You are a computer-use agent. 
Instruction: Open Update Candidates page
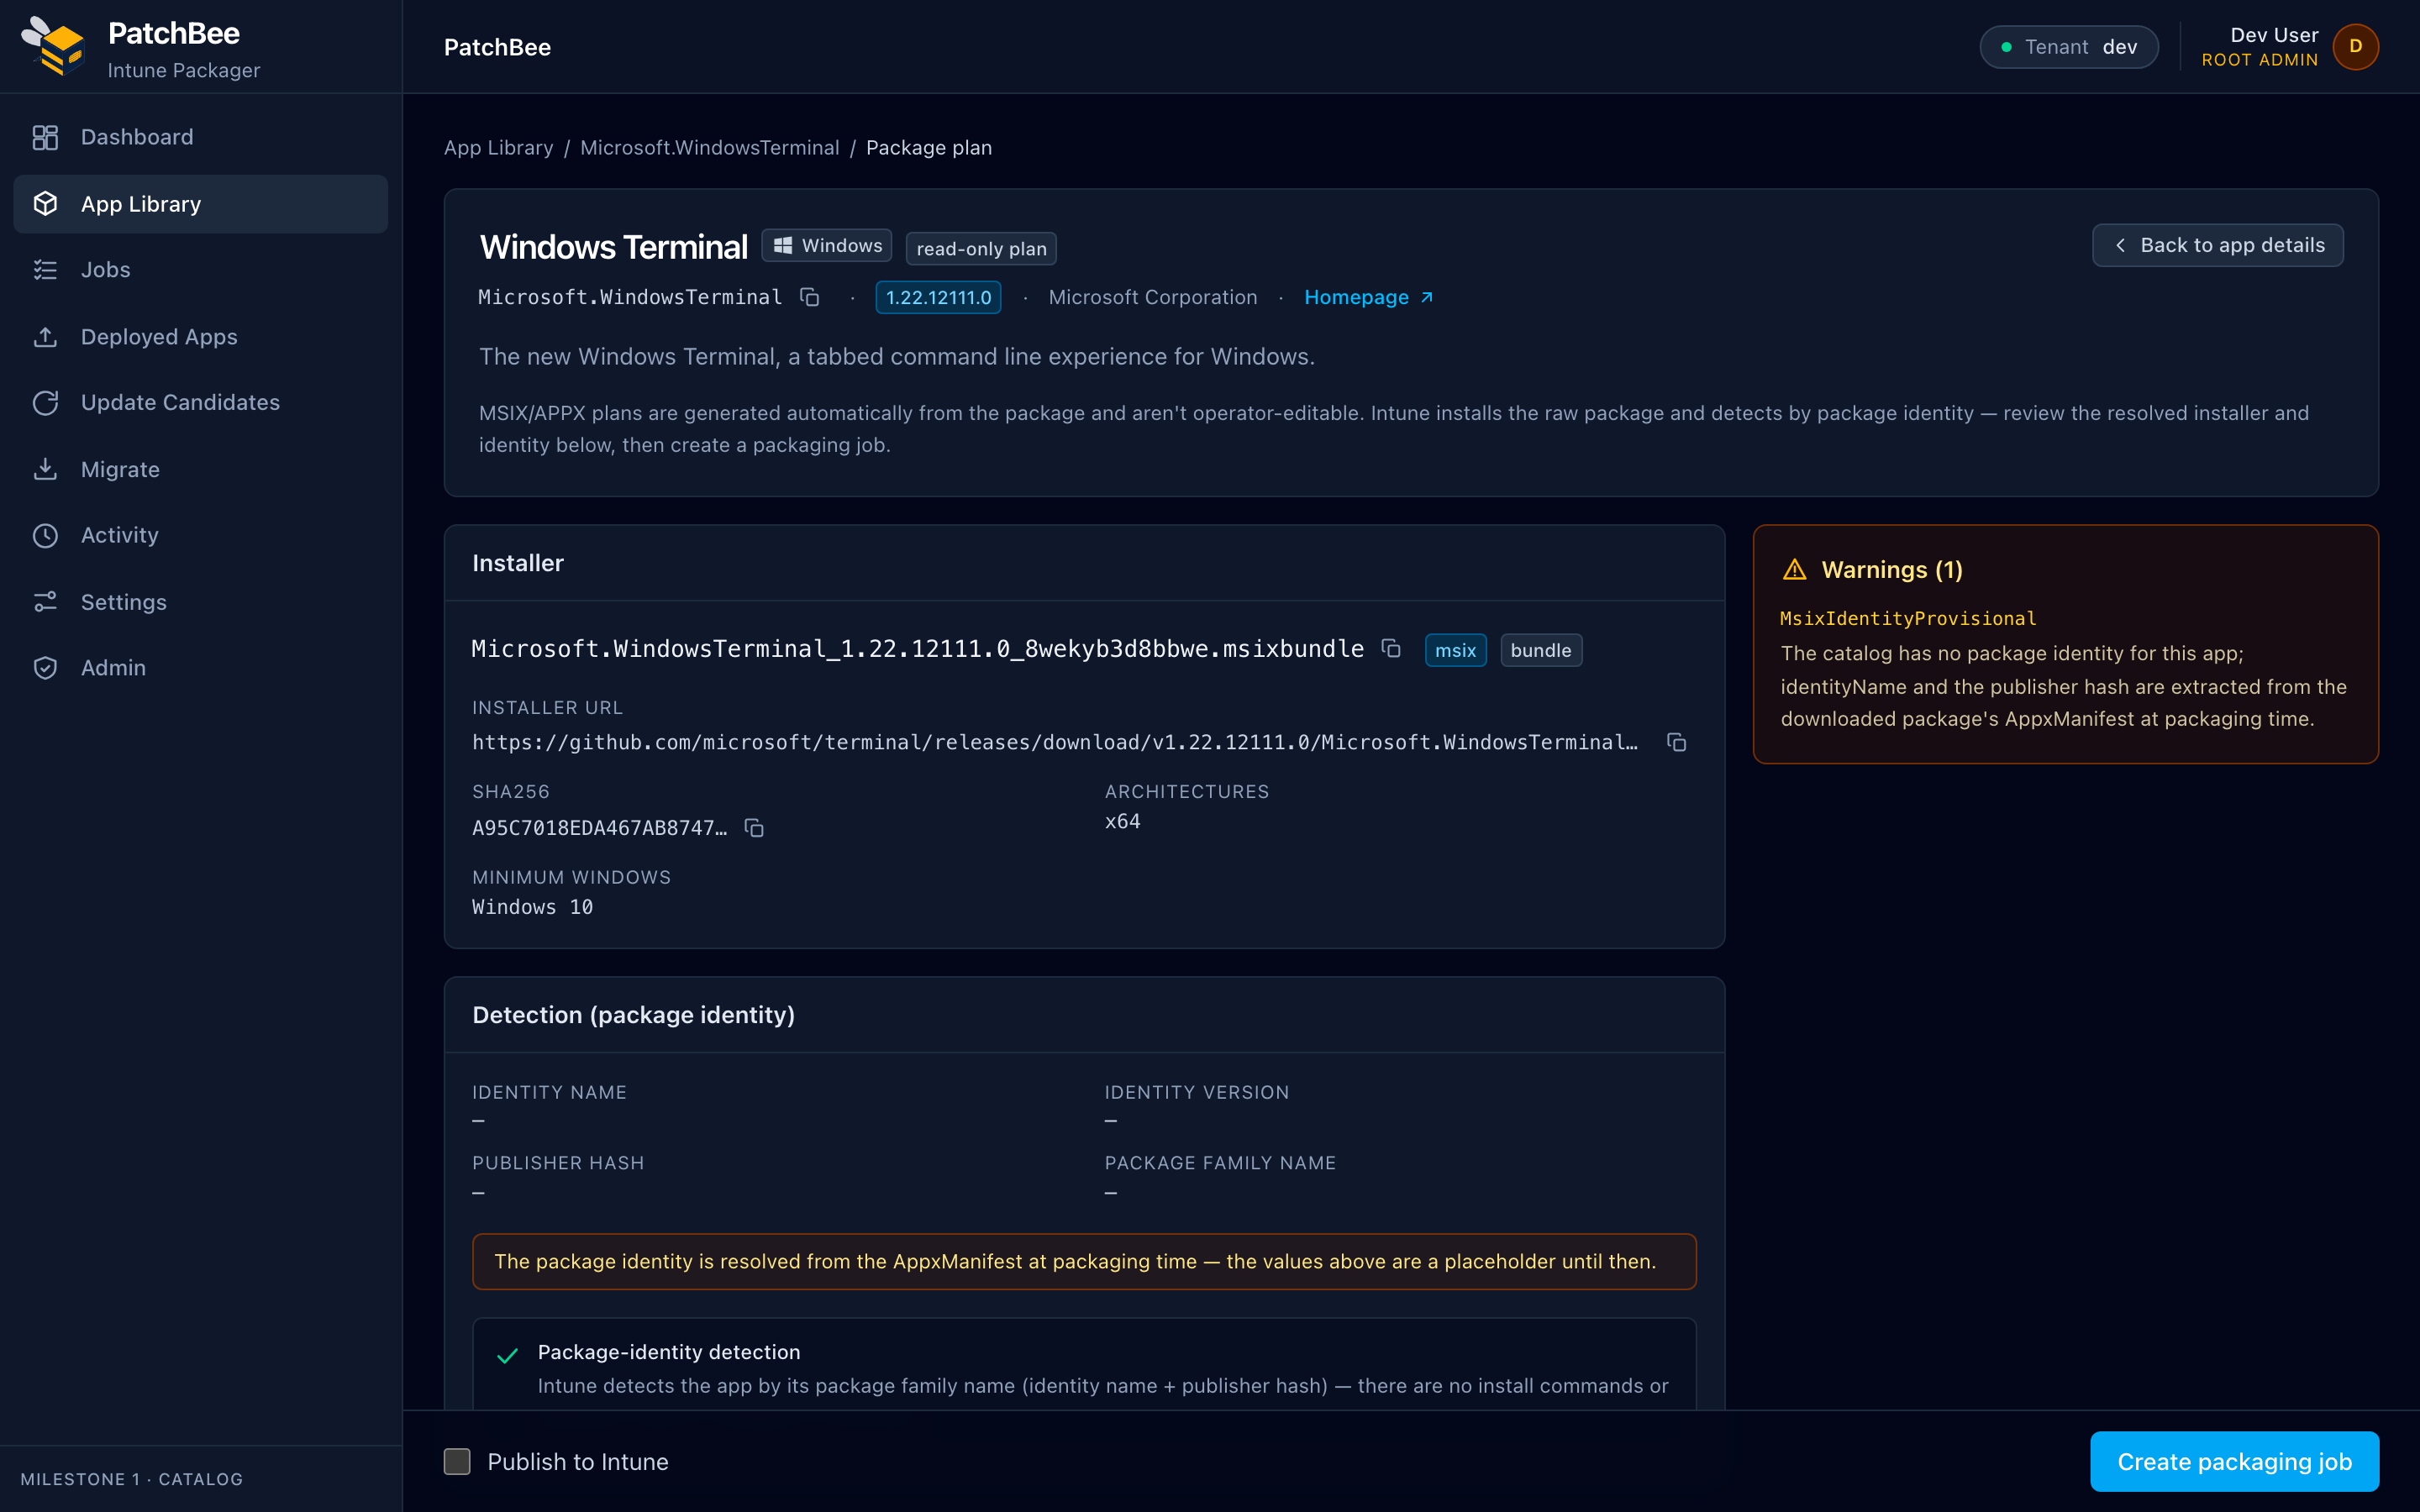pyautogui.click(x=200, y=402)
